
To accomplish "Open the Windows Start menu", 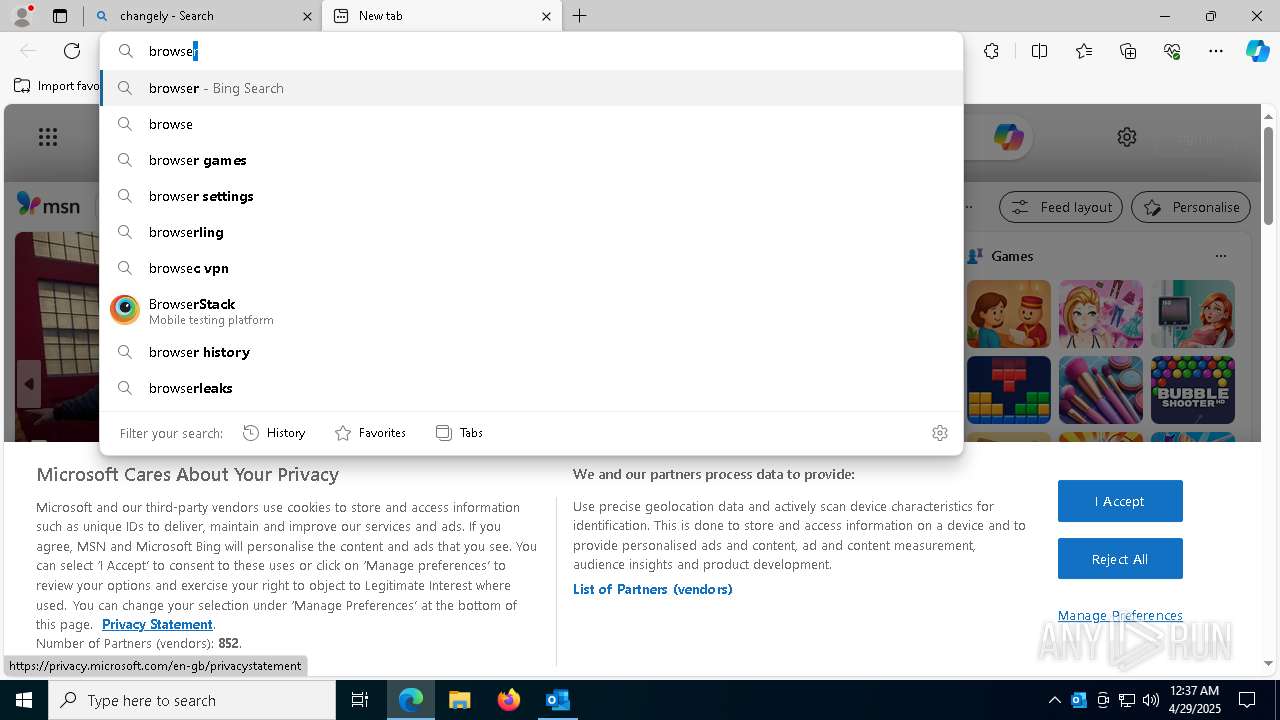I will [x=24, y=700].
